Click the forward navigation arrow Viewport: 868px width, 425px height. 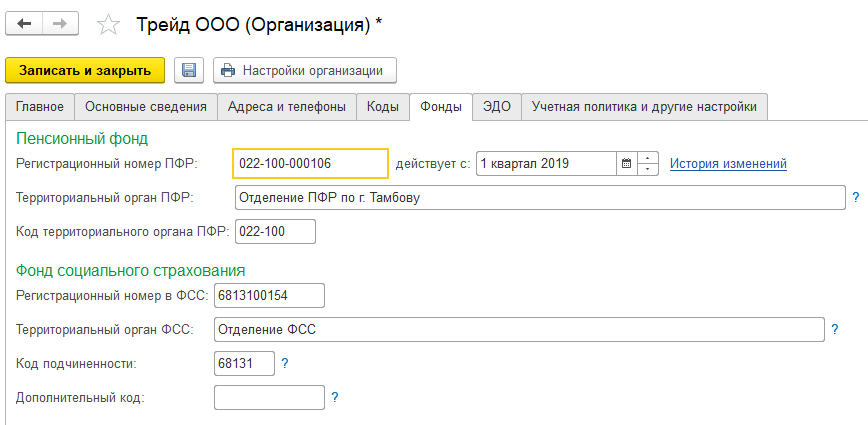(60, 21)
